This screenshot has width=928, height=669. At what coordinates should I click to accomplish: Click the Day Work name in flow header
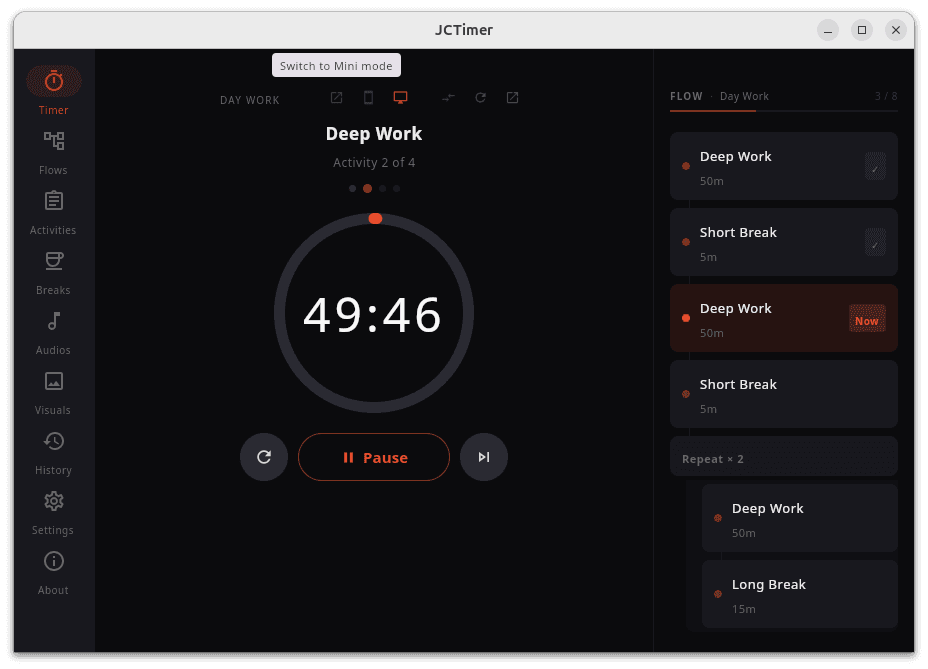pyautogui.click(x=745, y=96)
